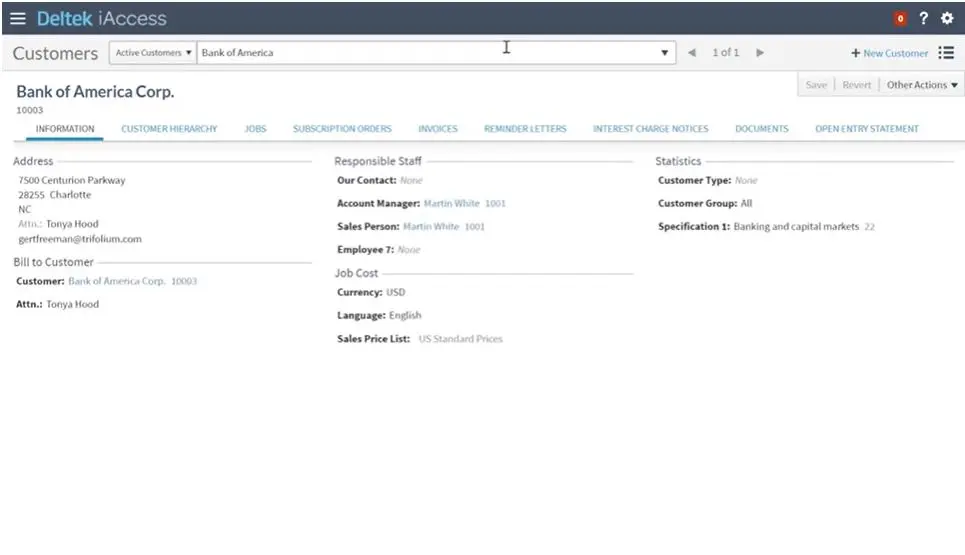The image size is (965, 555).
Task: Expand the Other Actions menu
Action: (922, 85)
